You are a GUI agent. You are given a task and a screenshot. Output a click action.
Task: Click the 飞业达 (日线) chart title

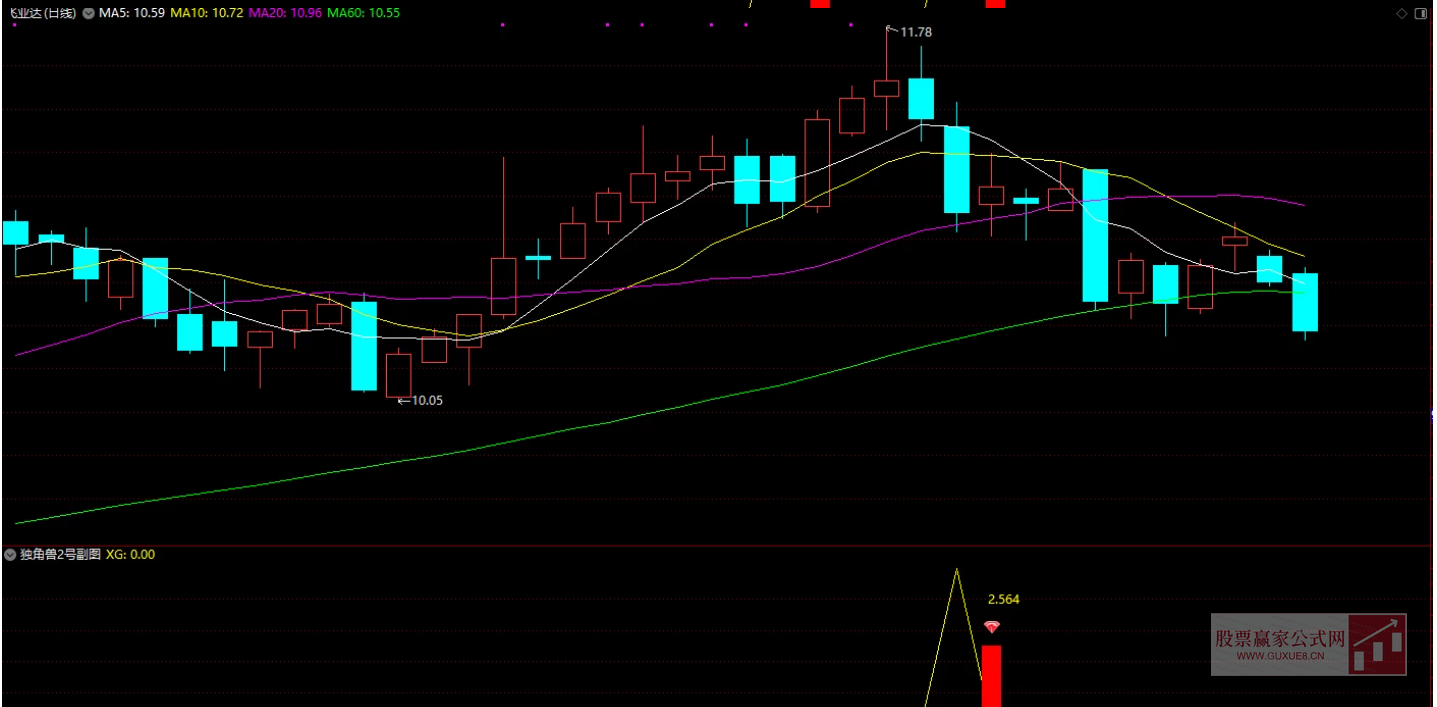click(x=42, y=13)
